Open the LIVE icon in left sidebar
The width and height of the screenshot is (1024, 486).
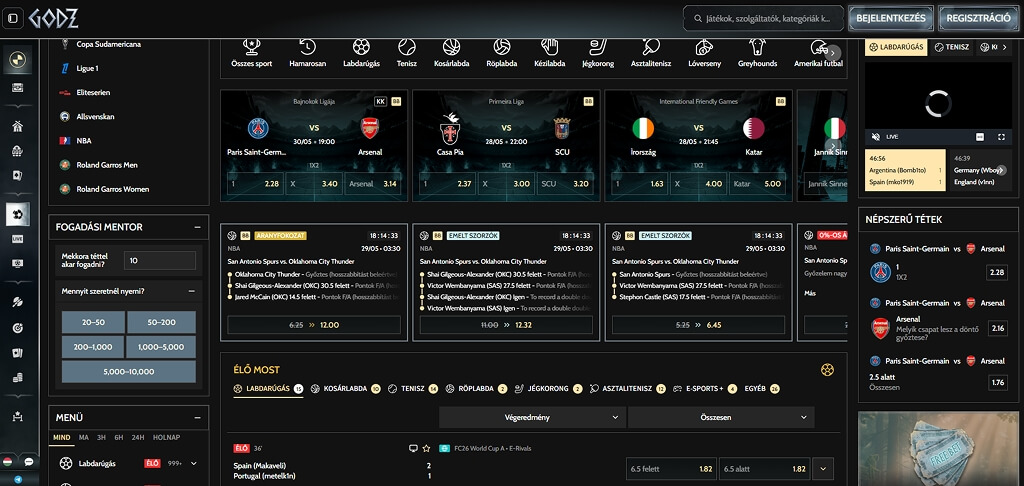[x=18, y=239]
